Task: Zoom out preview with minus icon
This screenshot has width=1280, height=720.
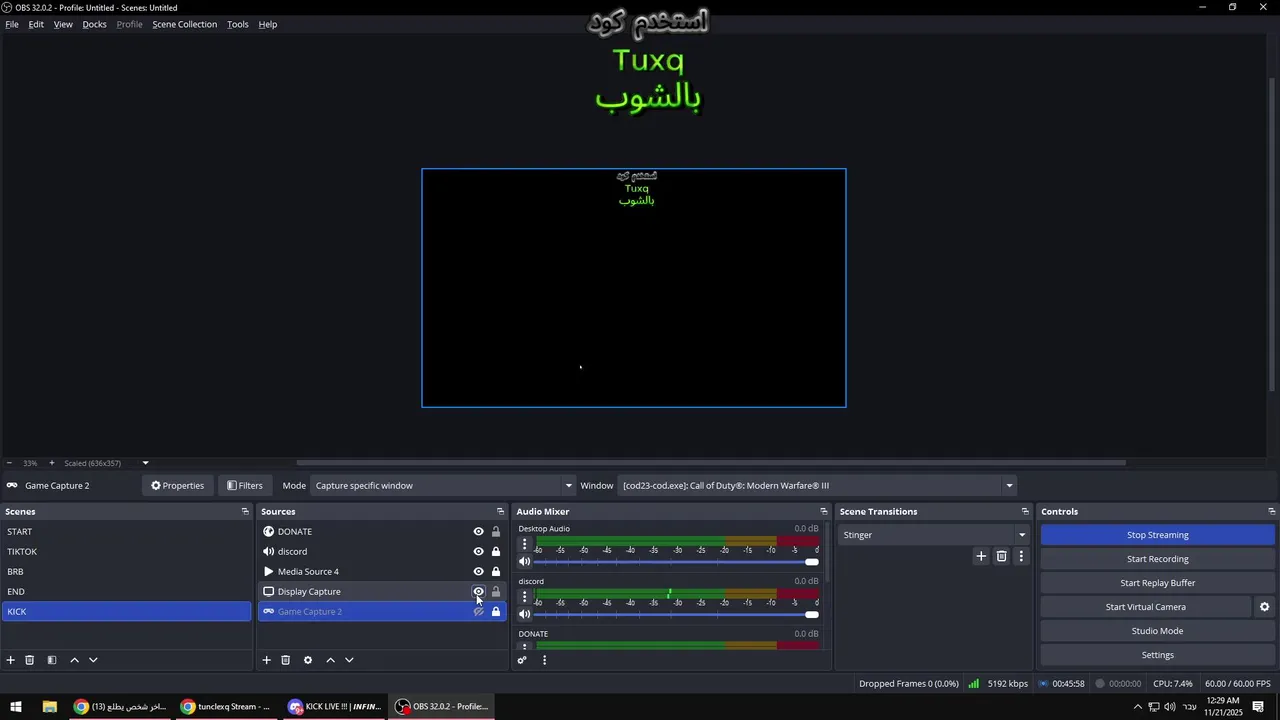Action: (x=9, y=463)
